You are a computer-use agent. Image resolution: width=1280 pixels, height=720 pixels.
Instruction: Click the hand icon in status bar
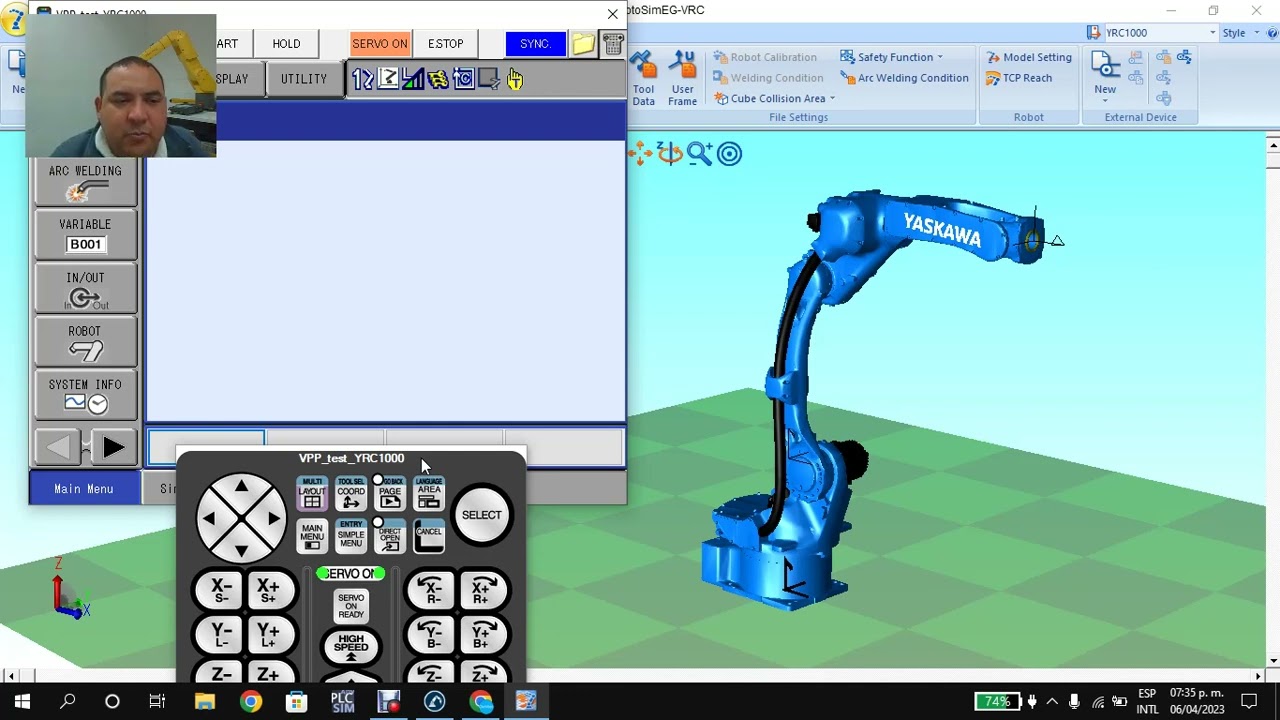click(x=515, y=79)
